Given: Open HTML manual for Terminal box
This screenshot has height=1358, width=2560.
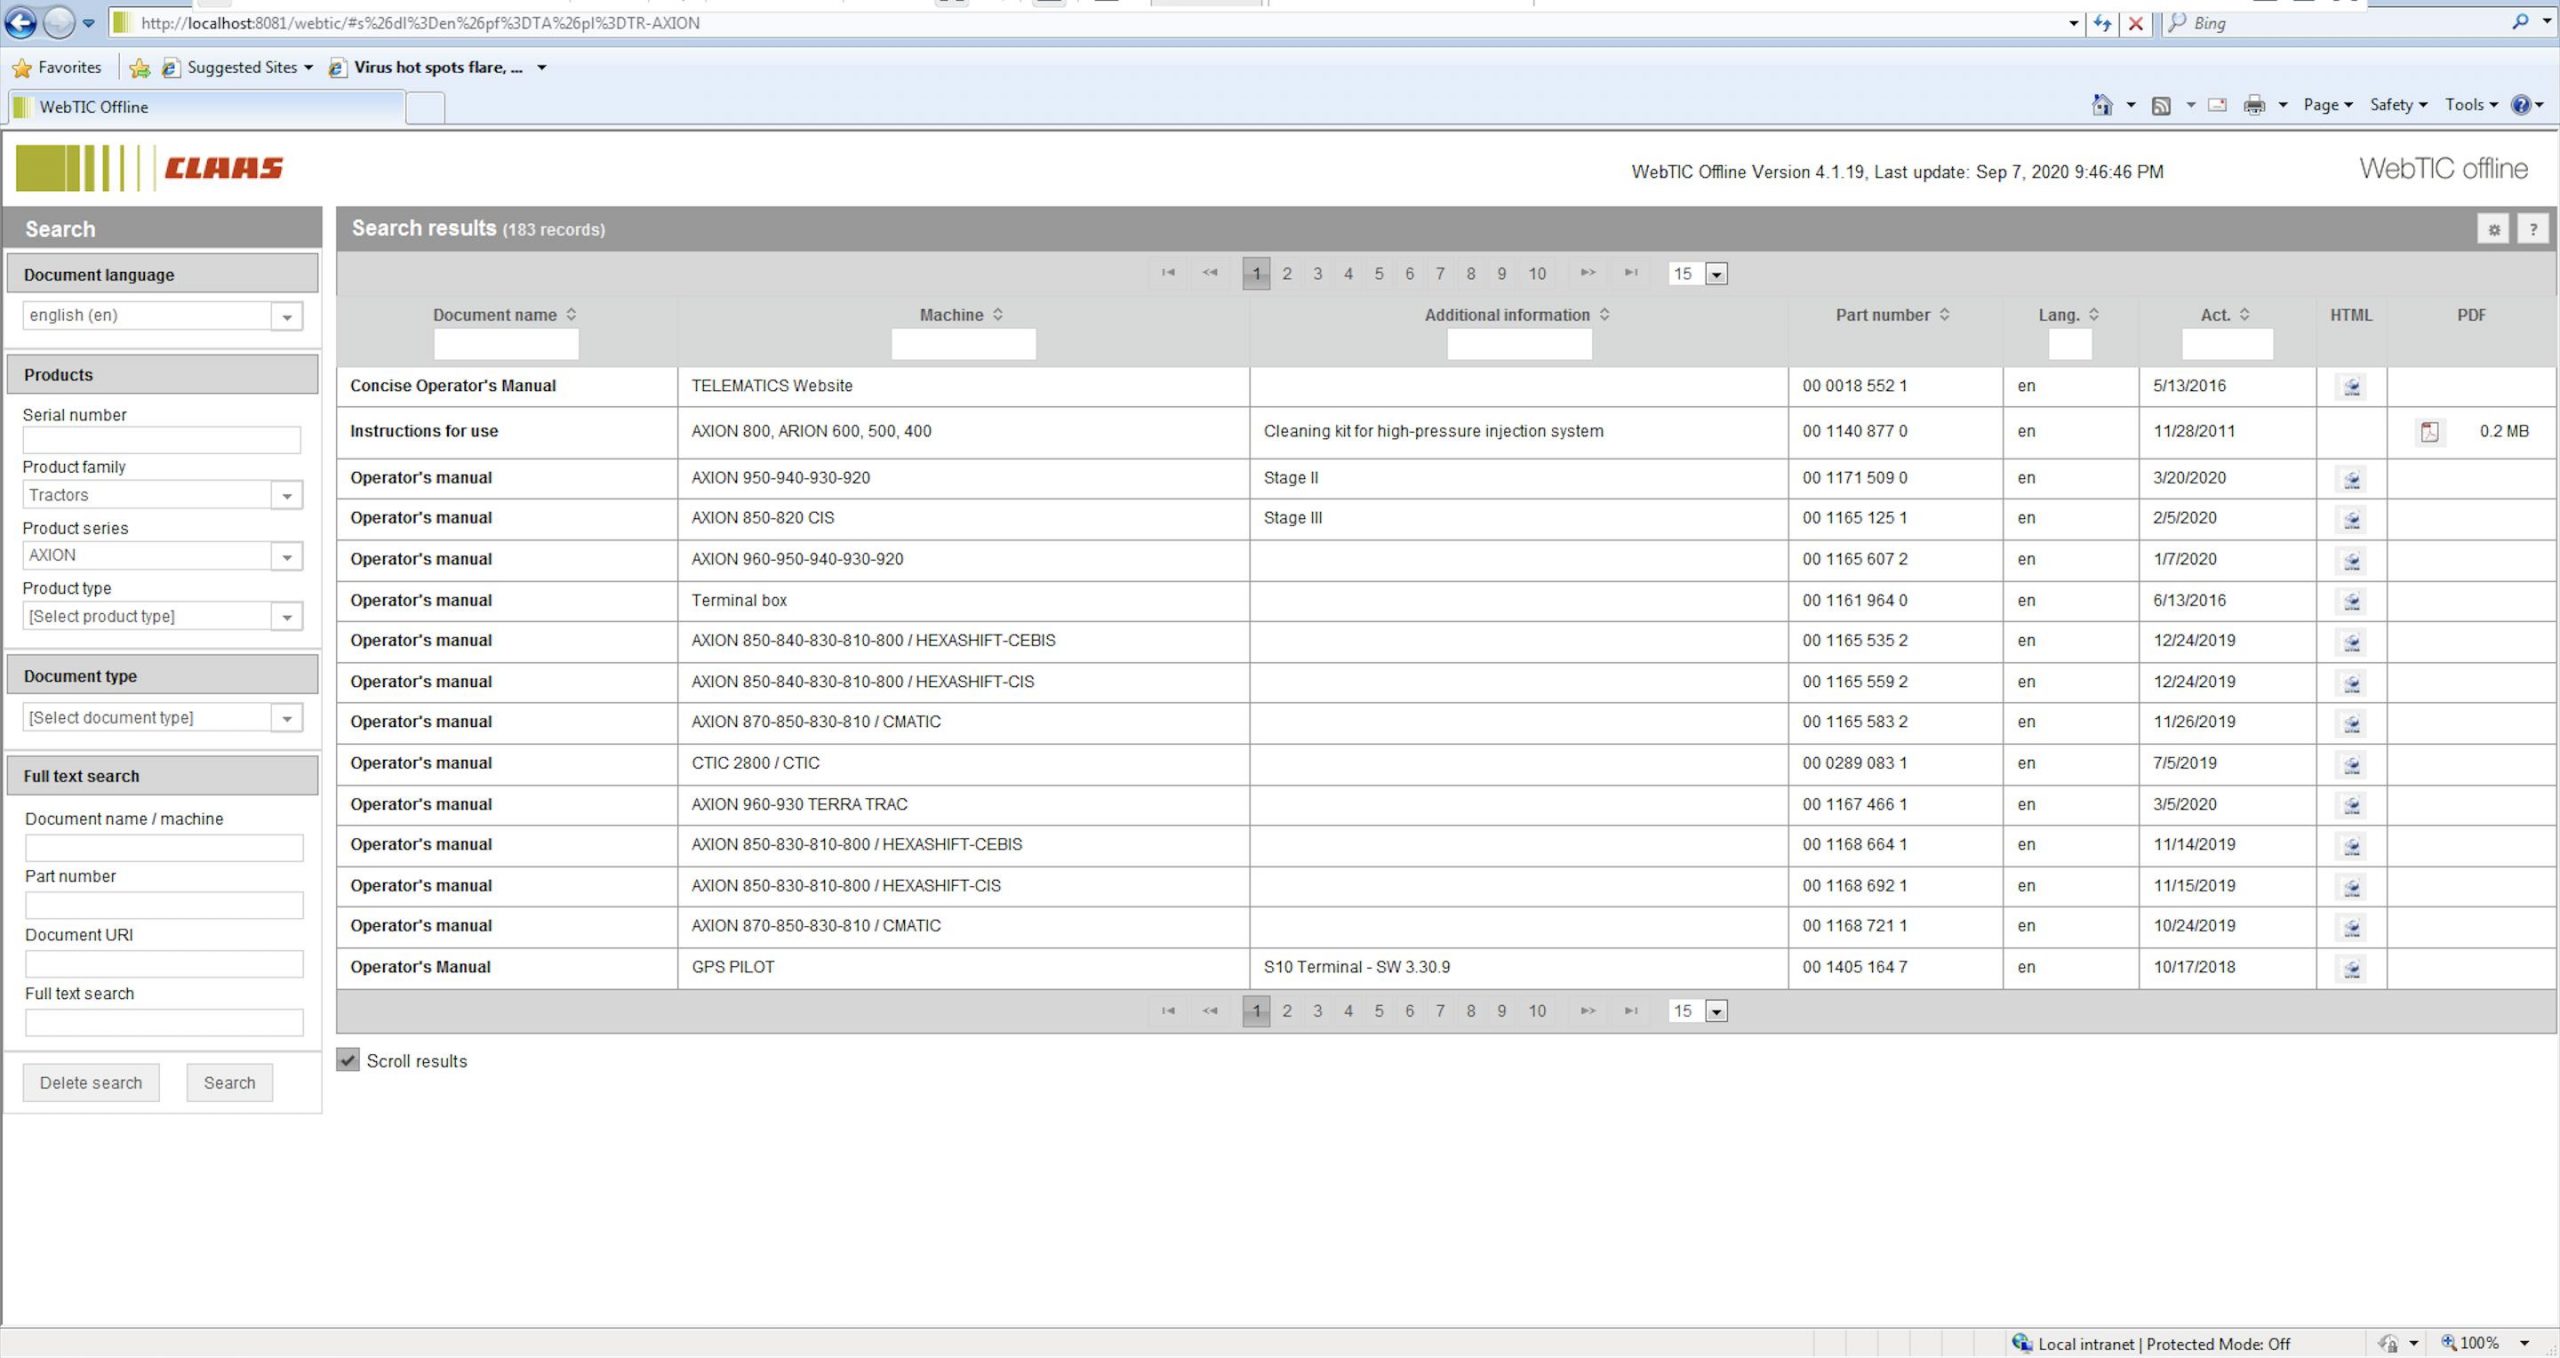Looking at the screenshot, I should point(2351,601).
